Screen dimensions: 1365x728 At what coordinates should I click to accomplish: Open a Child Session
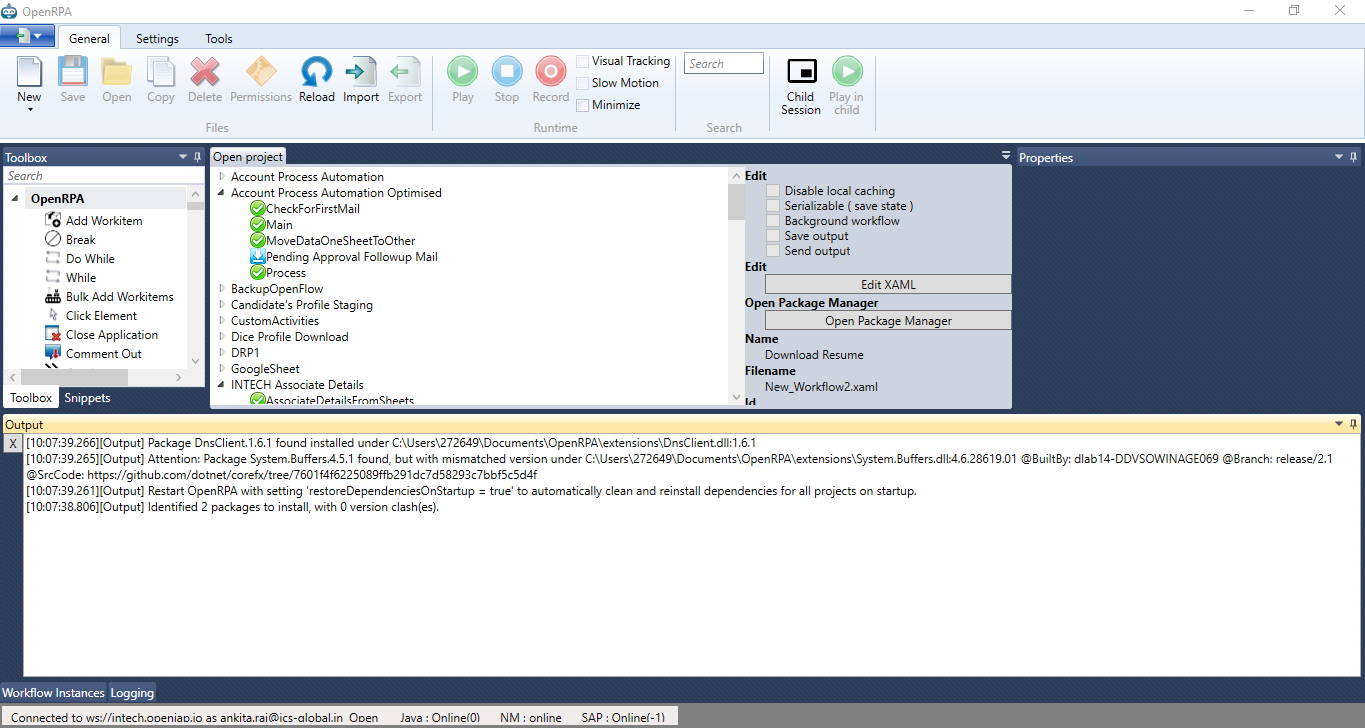(801, 73)
